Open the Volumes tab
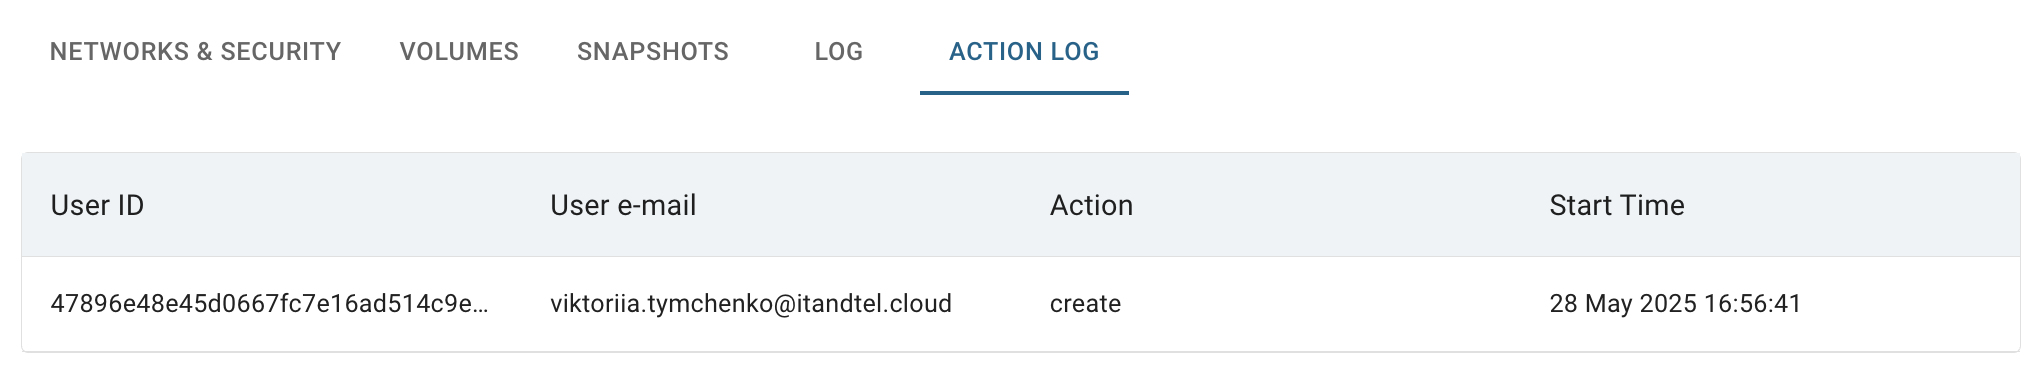This screenshot has height=374, width=2040. click(459, 52)
